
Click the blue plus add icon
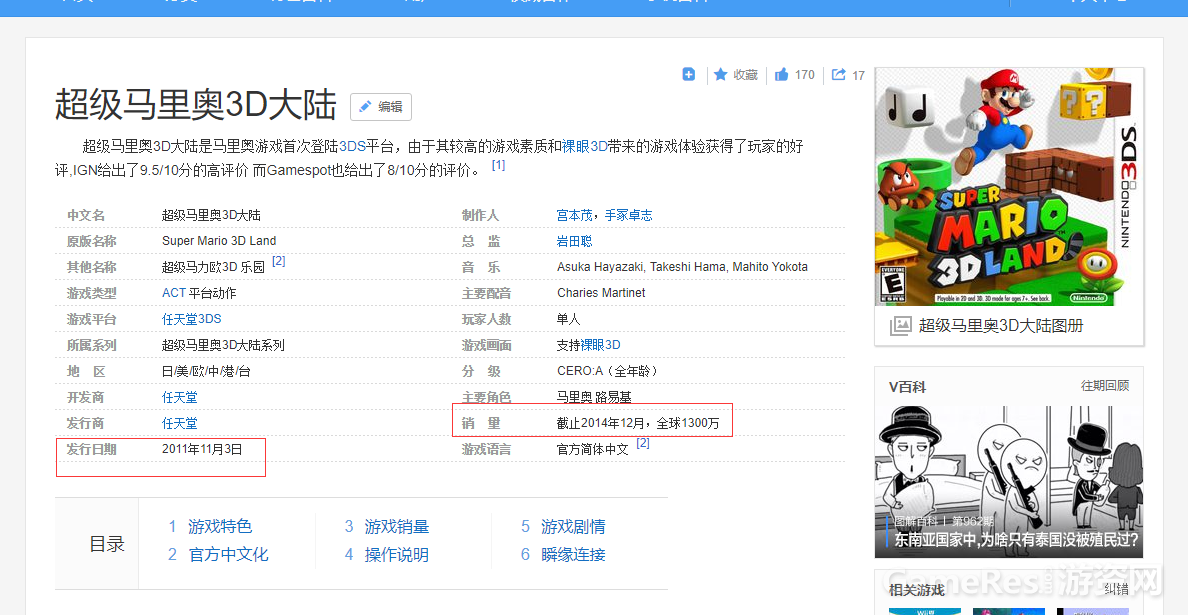pyautogui.click(x=689, y=74)
